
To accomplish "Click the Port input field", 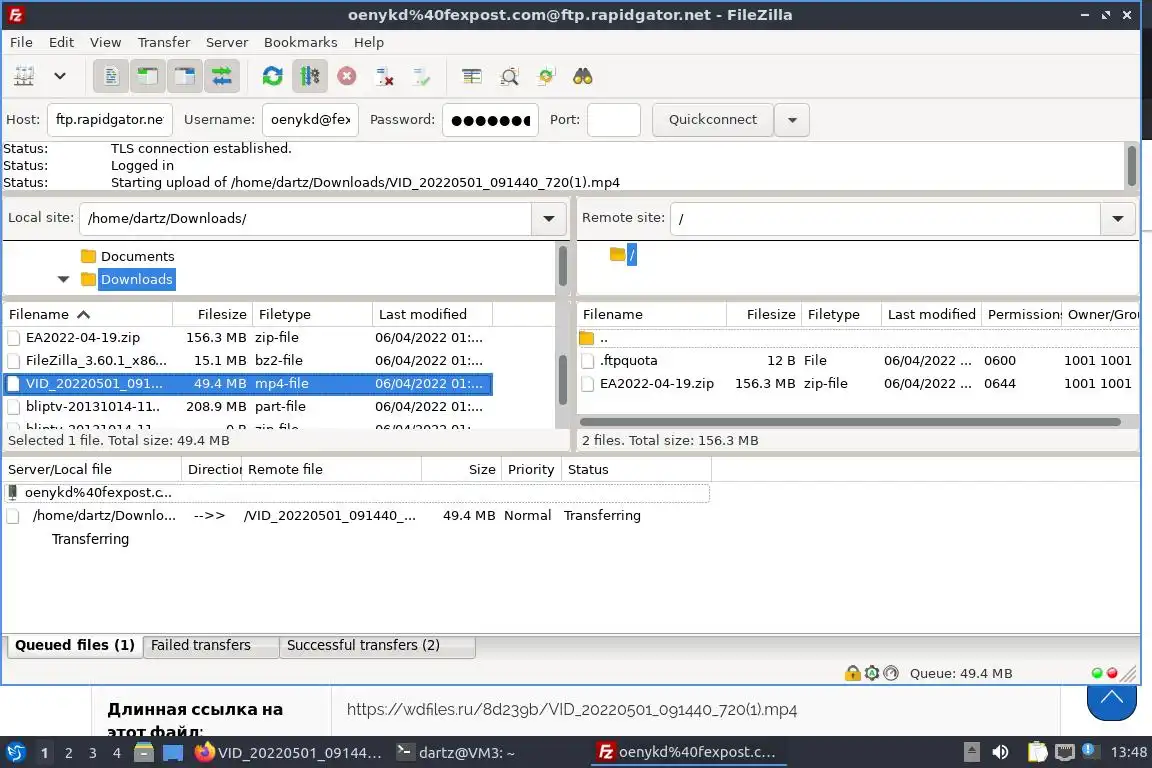I will pyautogui.click(x=613, y=120).
